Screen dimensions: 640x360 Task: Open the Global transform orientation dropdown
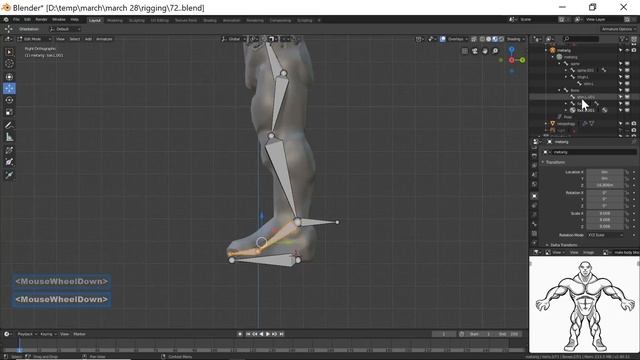(x=234, y=39)
